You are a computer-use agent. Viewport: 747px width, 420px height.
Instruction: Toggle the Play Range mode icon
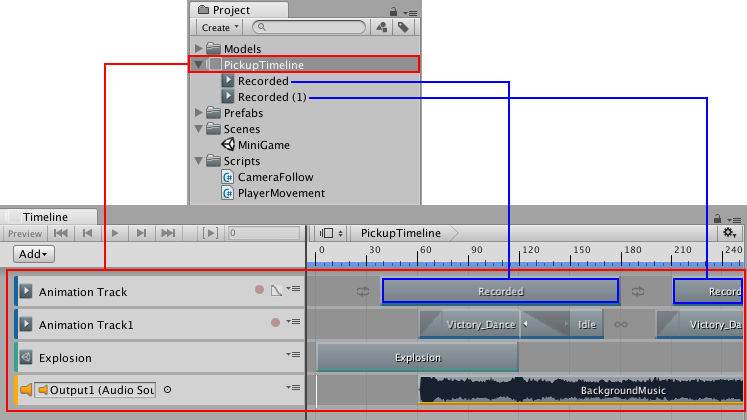click(210, 233)
